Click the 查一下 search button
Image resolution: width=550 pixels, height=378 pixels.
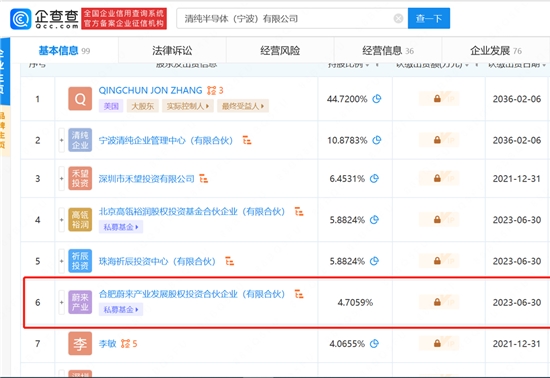(429, 18)
